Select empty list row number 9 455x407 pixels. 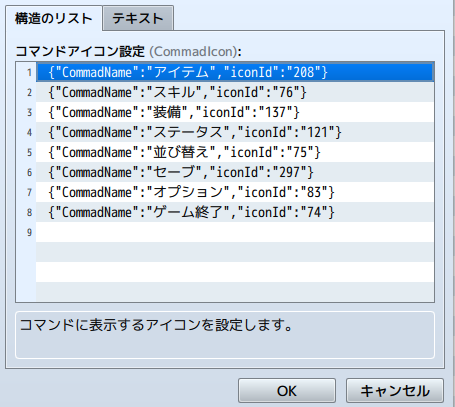(x=235, y=232)
